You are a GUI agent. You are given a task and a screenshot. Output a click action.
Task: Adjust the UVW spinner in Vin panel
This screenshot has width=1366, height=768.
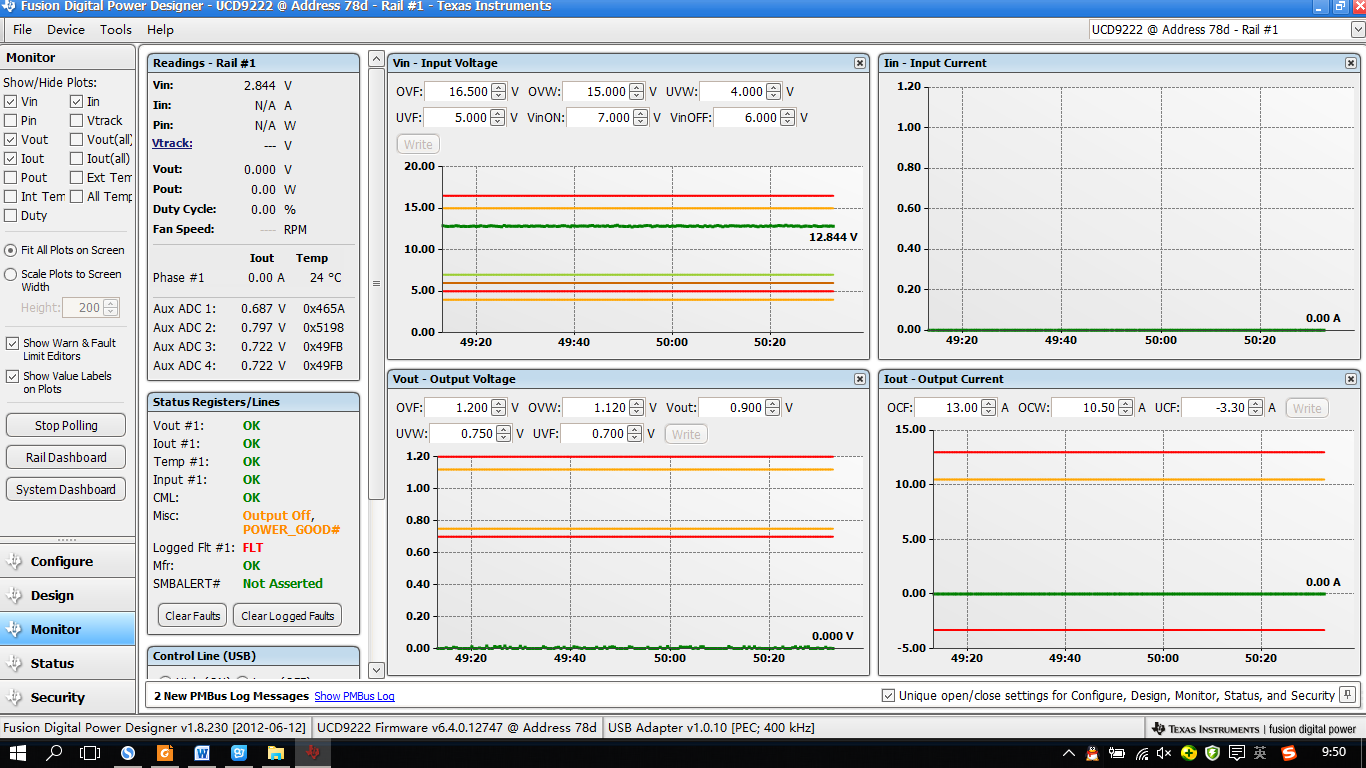point(775,92)
